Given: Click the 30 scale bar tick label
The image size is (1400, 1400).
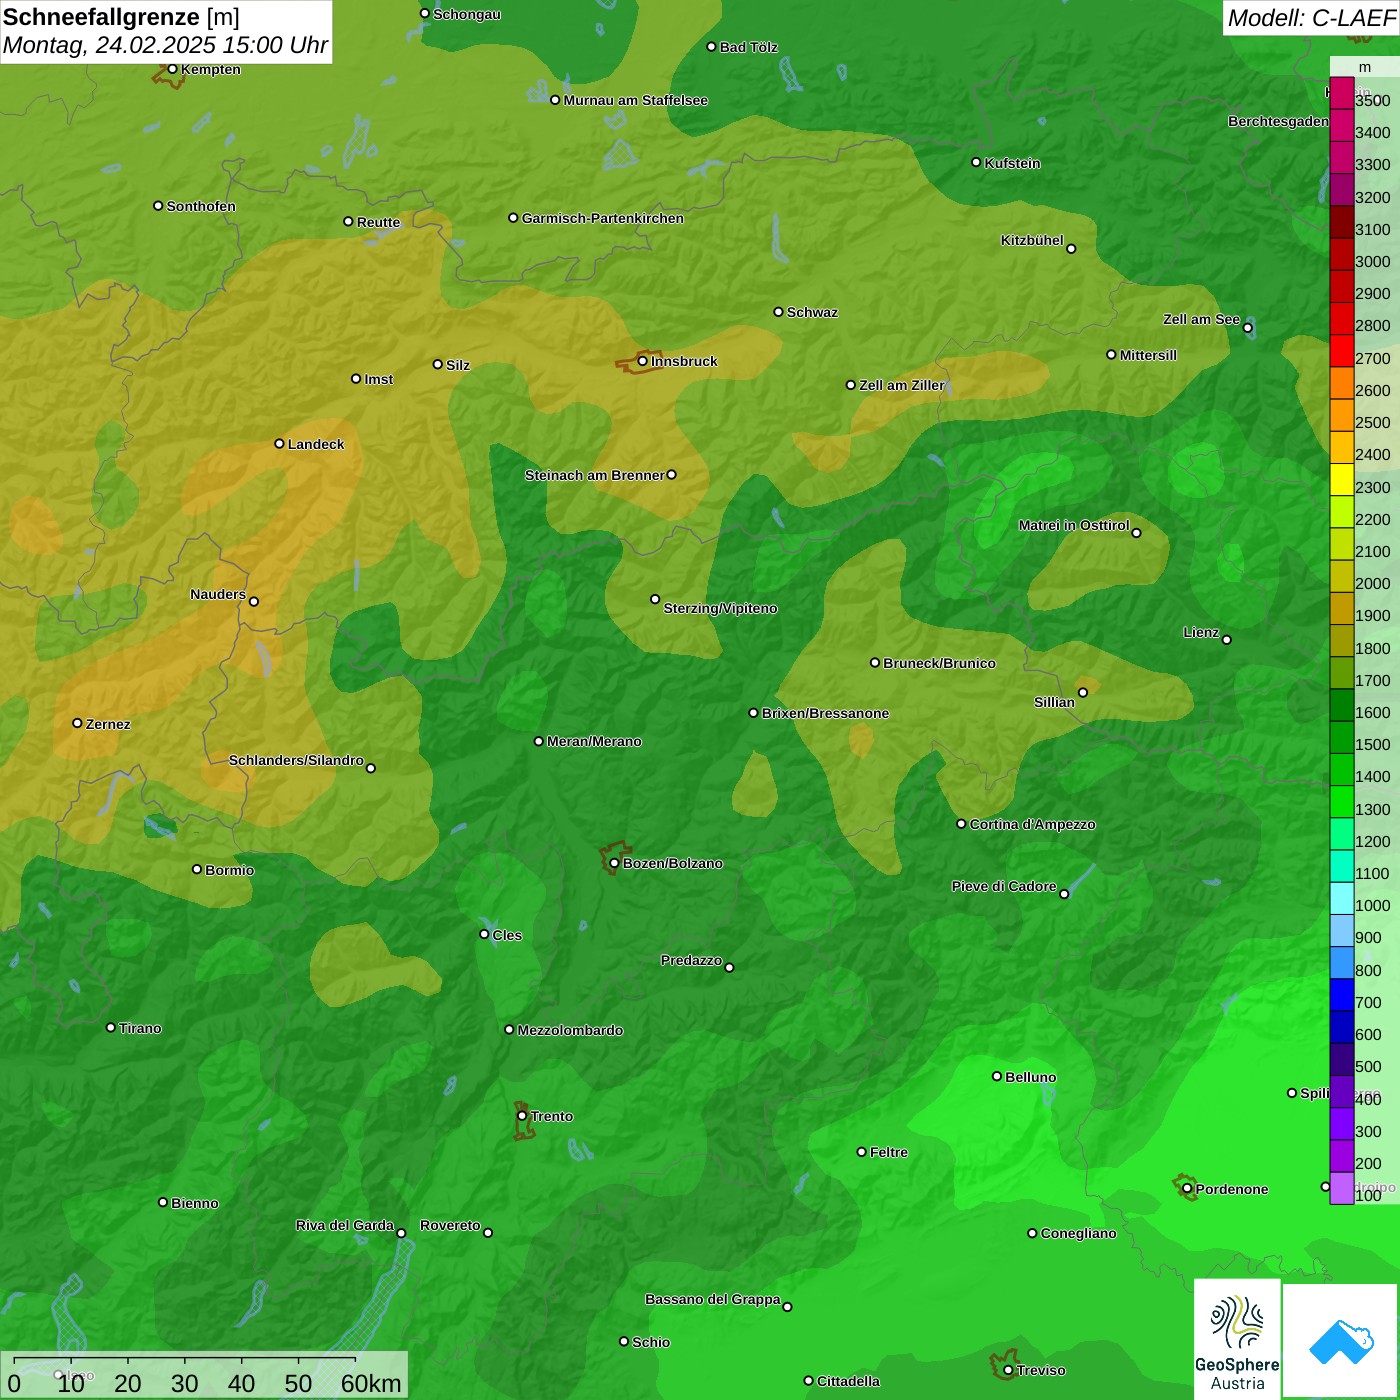Looking at the screenshot, I should click(185, 1384).
